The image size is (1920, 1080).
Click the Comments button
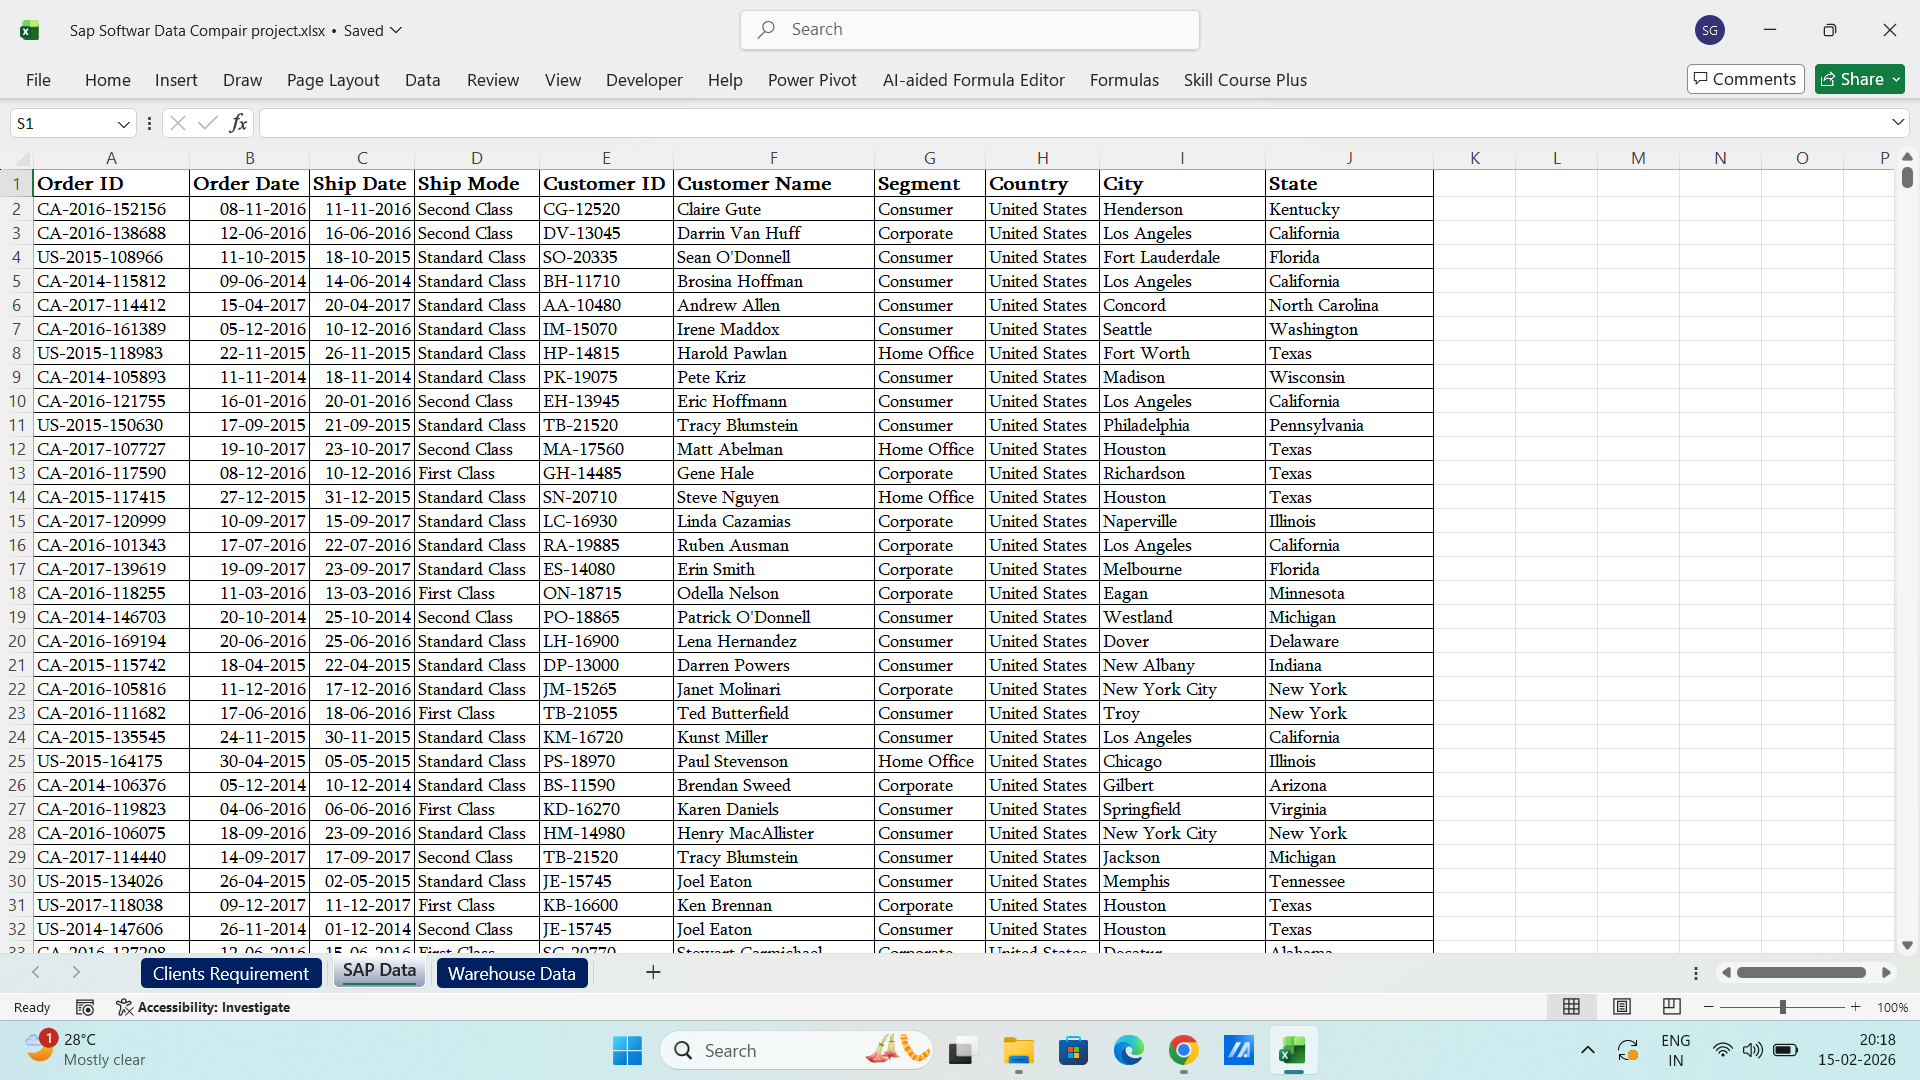click(x=1745, y=79)
